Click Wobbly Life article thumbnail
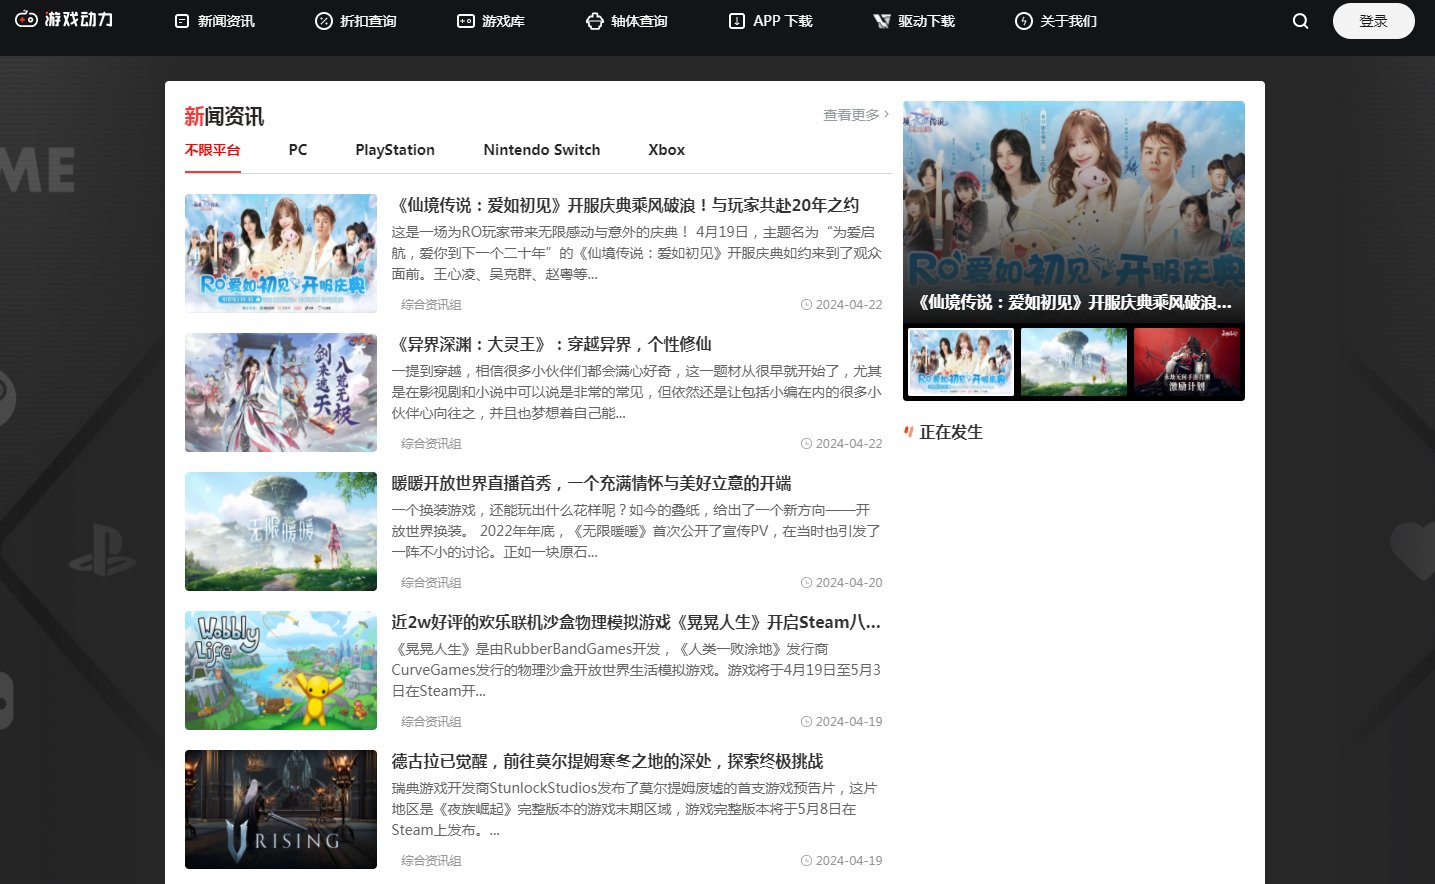The width and height of the screenshot is (1435, 884). [x=281, y=670]
